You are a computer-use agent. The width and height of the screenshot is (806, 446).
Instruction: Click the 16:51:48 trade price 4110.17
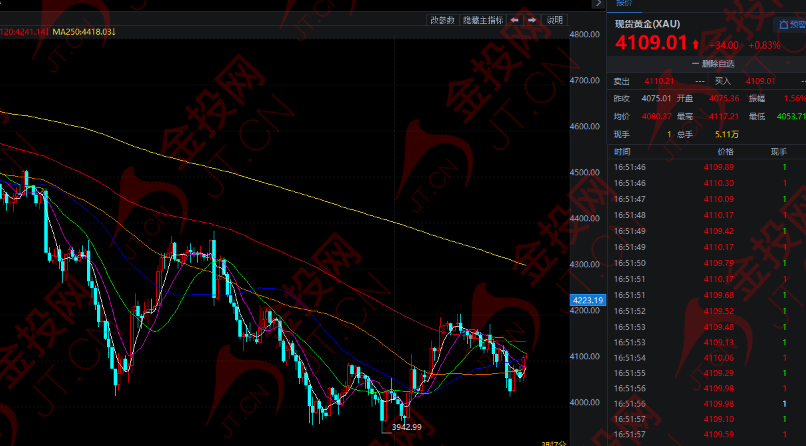tap(719, 215)
